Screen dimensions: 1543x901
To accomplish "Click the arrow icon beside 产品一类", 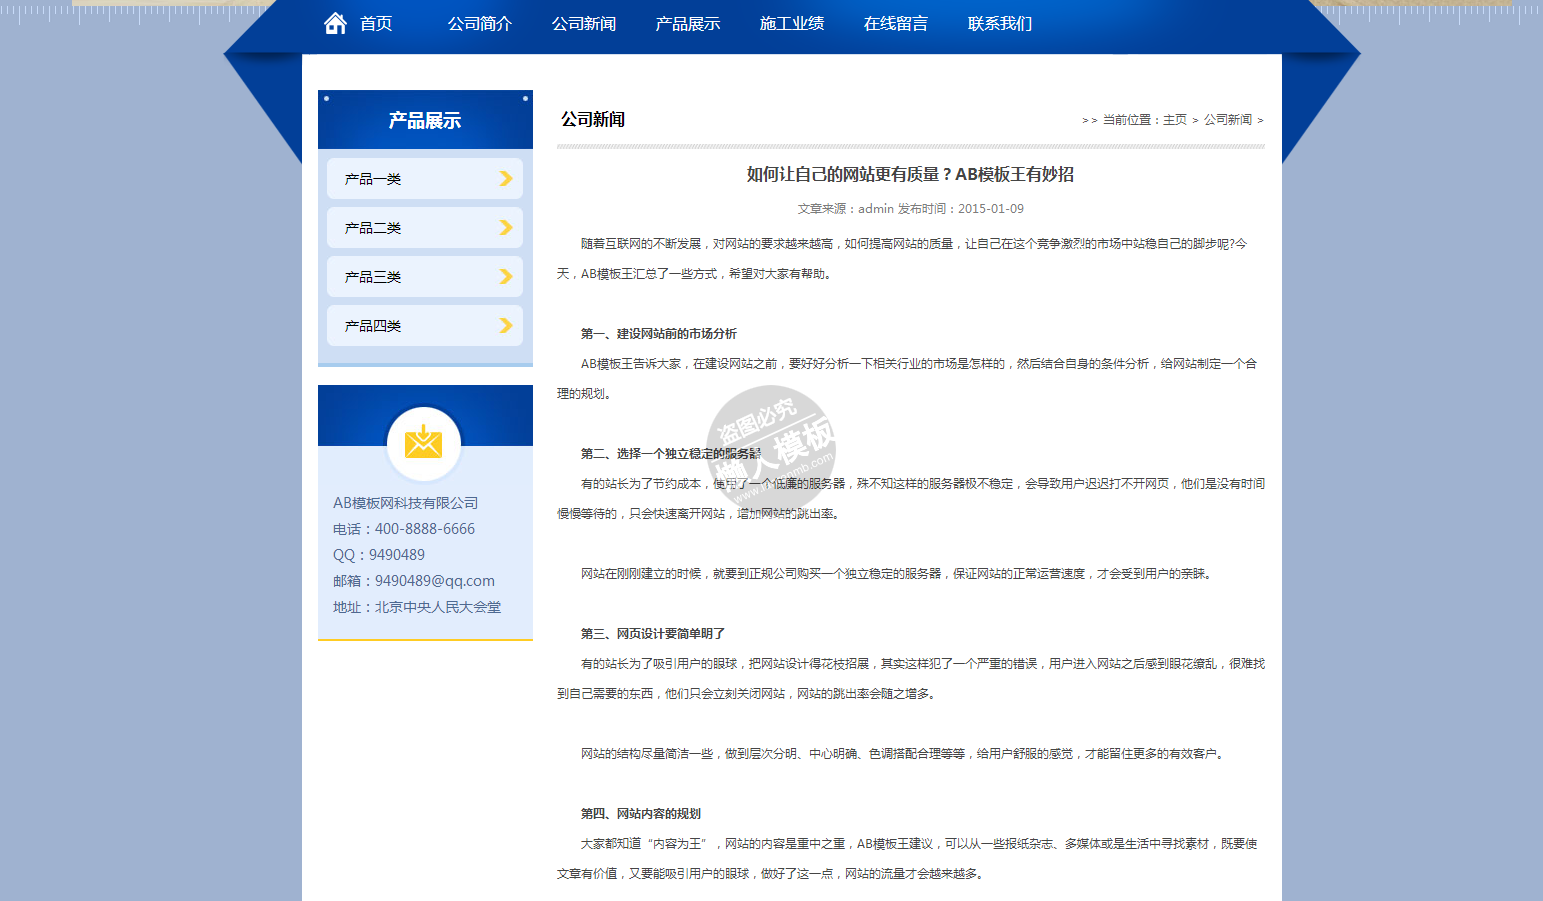I will [x=505, y=179].
